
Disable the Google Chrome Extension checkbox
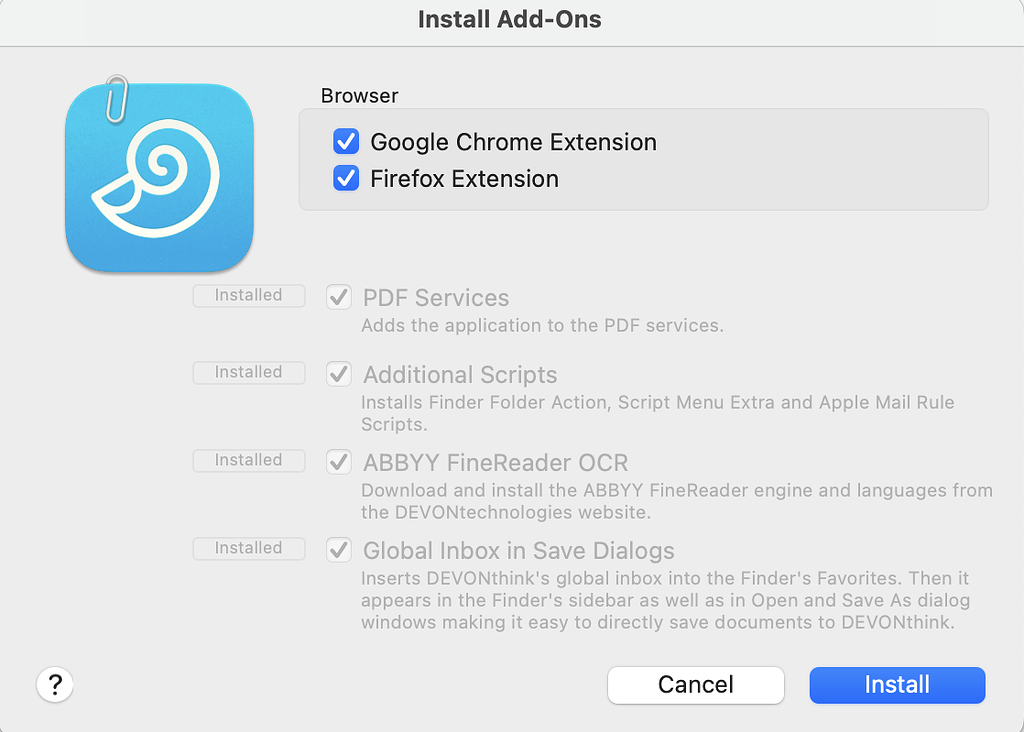point(346,142)
